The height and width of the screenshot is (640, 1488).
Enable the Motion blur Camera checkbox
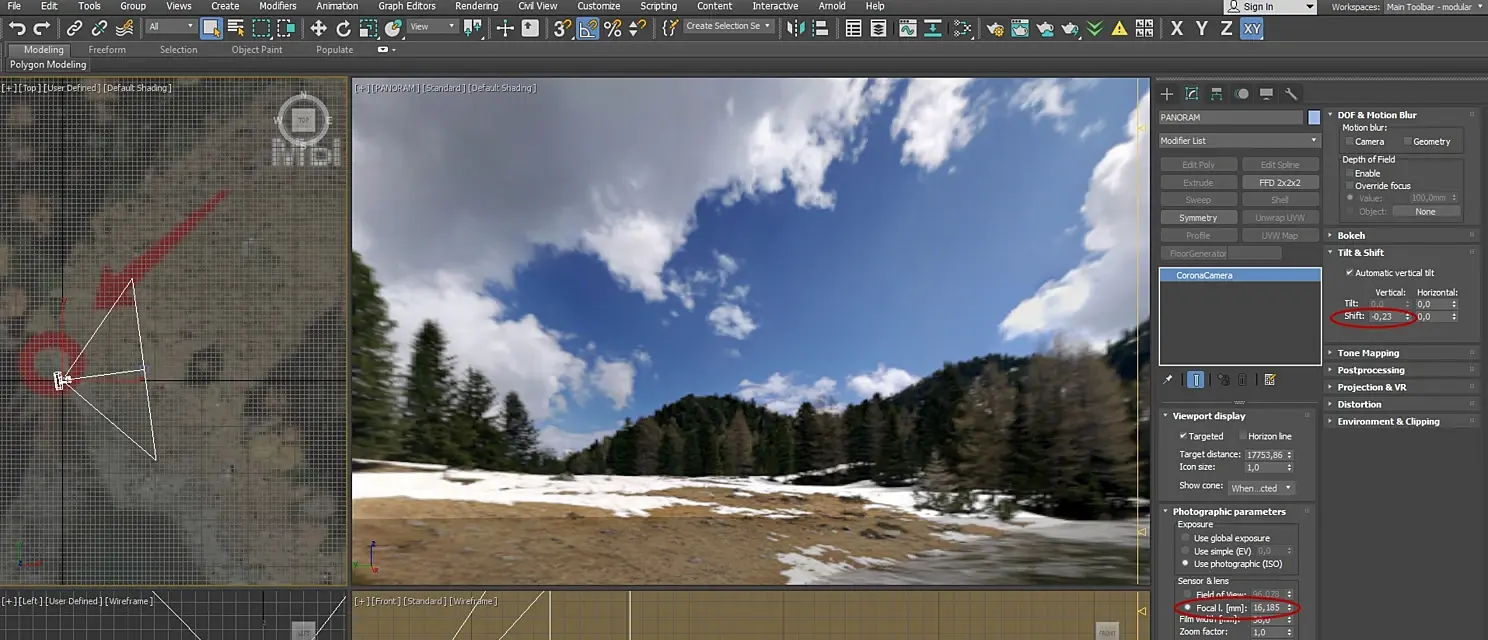[x=1349, y=142]
